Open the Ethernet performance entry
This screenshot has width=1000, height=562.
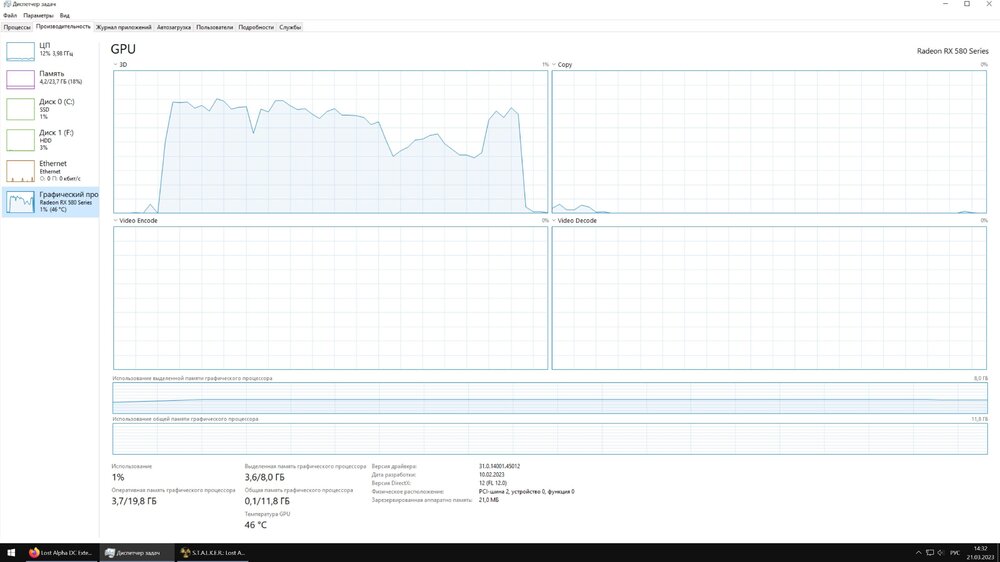click(50, 170)
